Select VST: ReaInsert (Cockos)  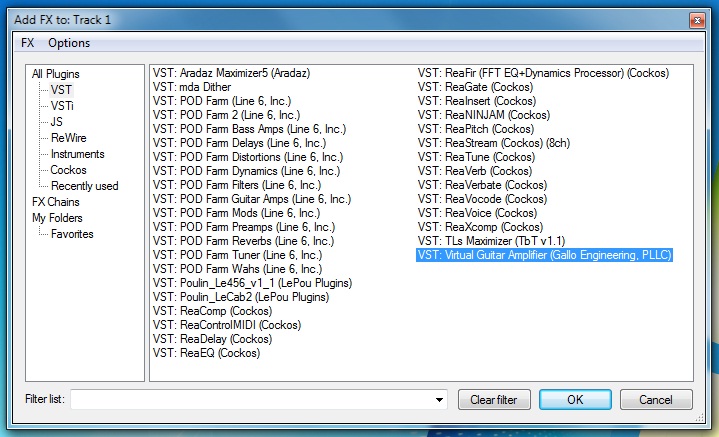click(477, 101)
